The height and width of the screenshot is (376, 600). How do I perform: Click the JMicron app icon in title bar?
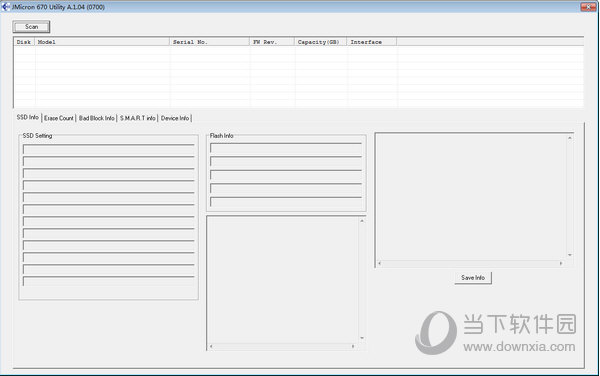5,7
